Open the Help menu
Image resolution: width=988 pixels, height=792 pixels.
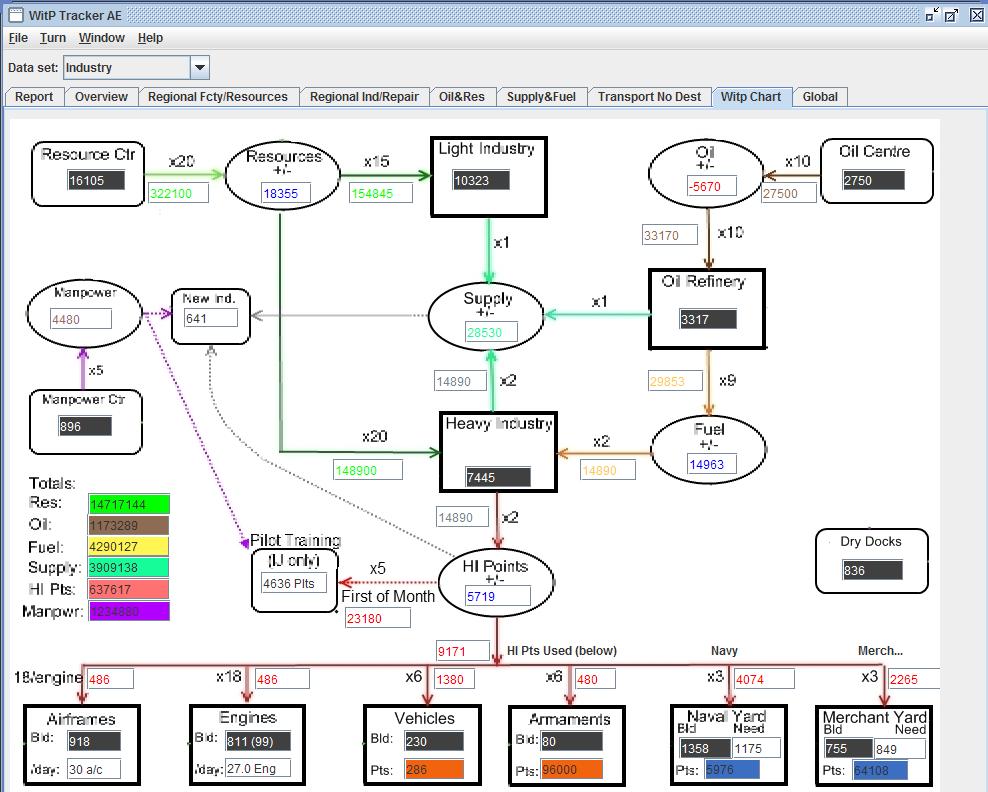pos(150,38)
